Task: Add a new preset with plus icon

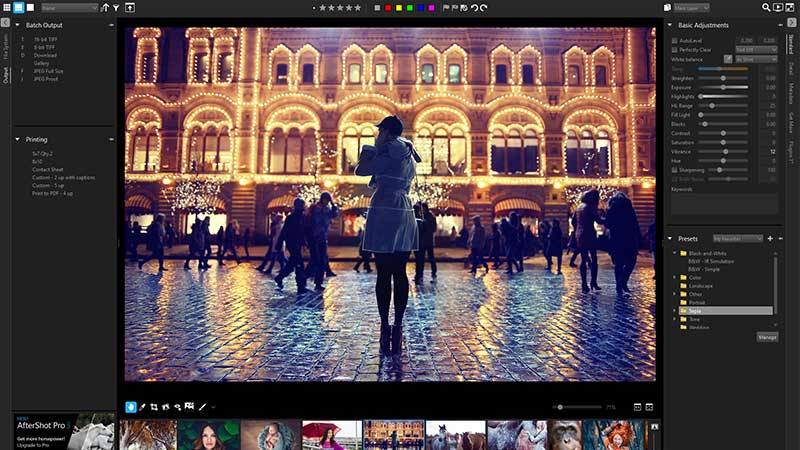Action: click(x=770, y=238)
